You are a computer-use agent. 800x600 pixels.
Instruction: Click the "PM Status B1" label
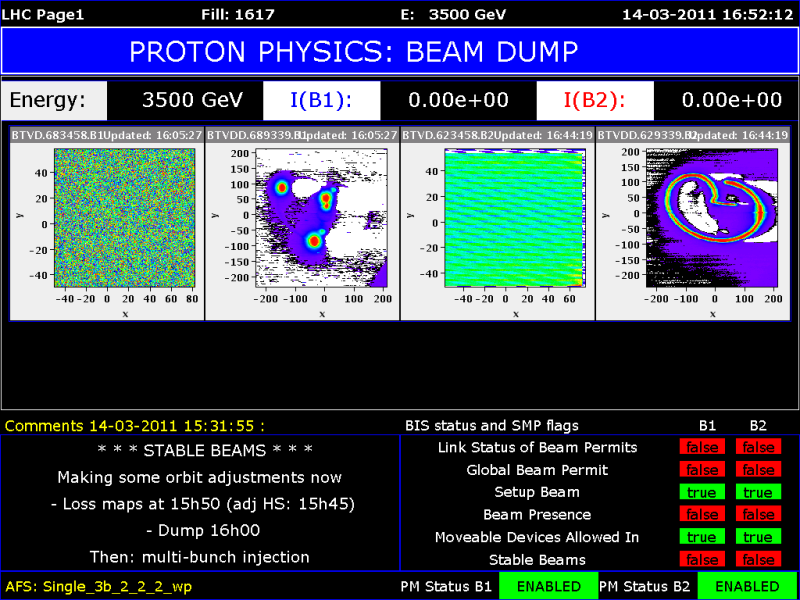447,587
